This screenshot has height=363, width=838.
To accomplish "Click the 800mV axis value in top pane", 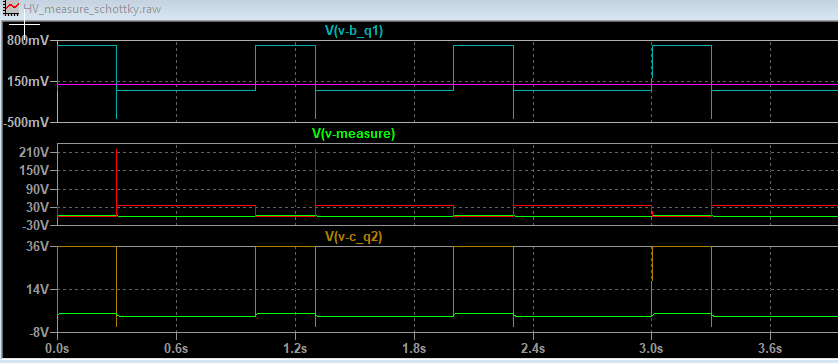I will 28,41.
